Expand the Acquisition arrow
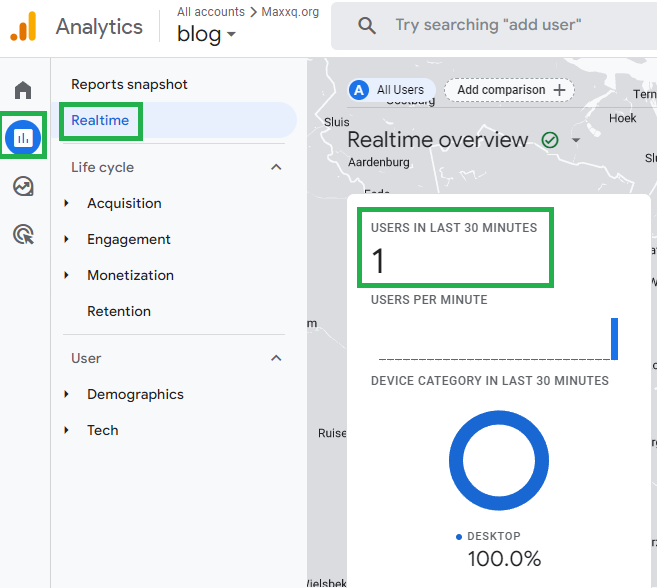This screenshot has height=588, width=657. (x=66, y=203)
